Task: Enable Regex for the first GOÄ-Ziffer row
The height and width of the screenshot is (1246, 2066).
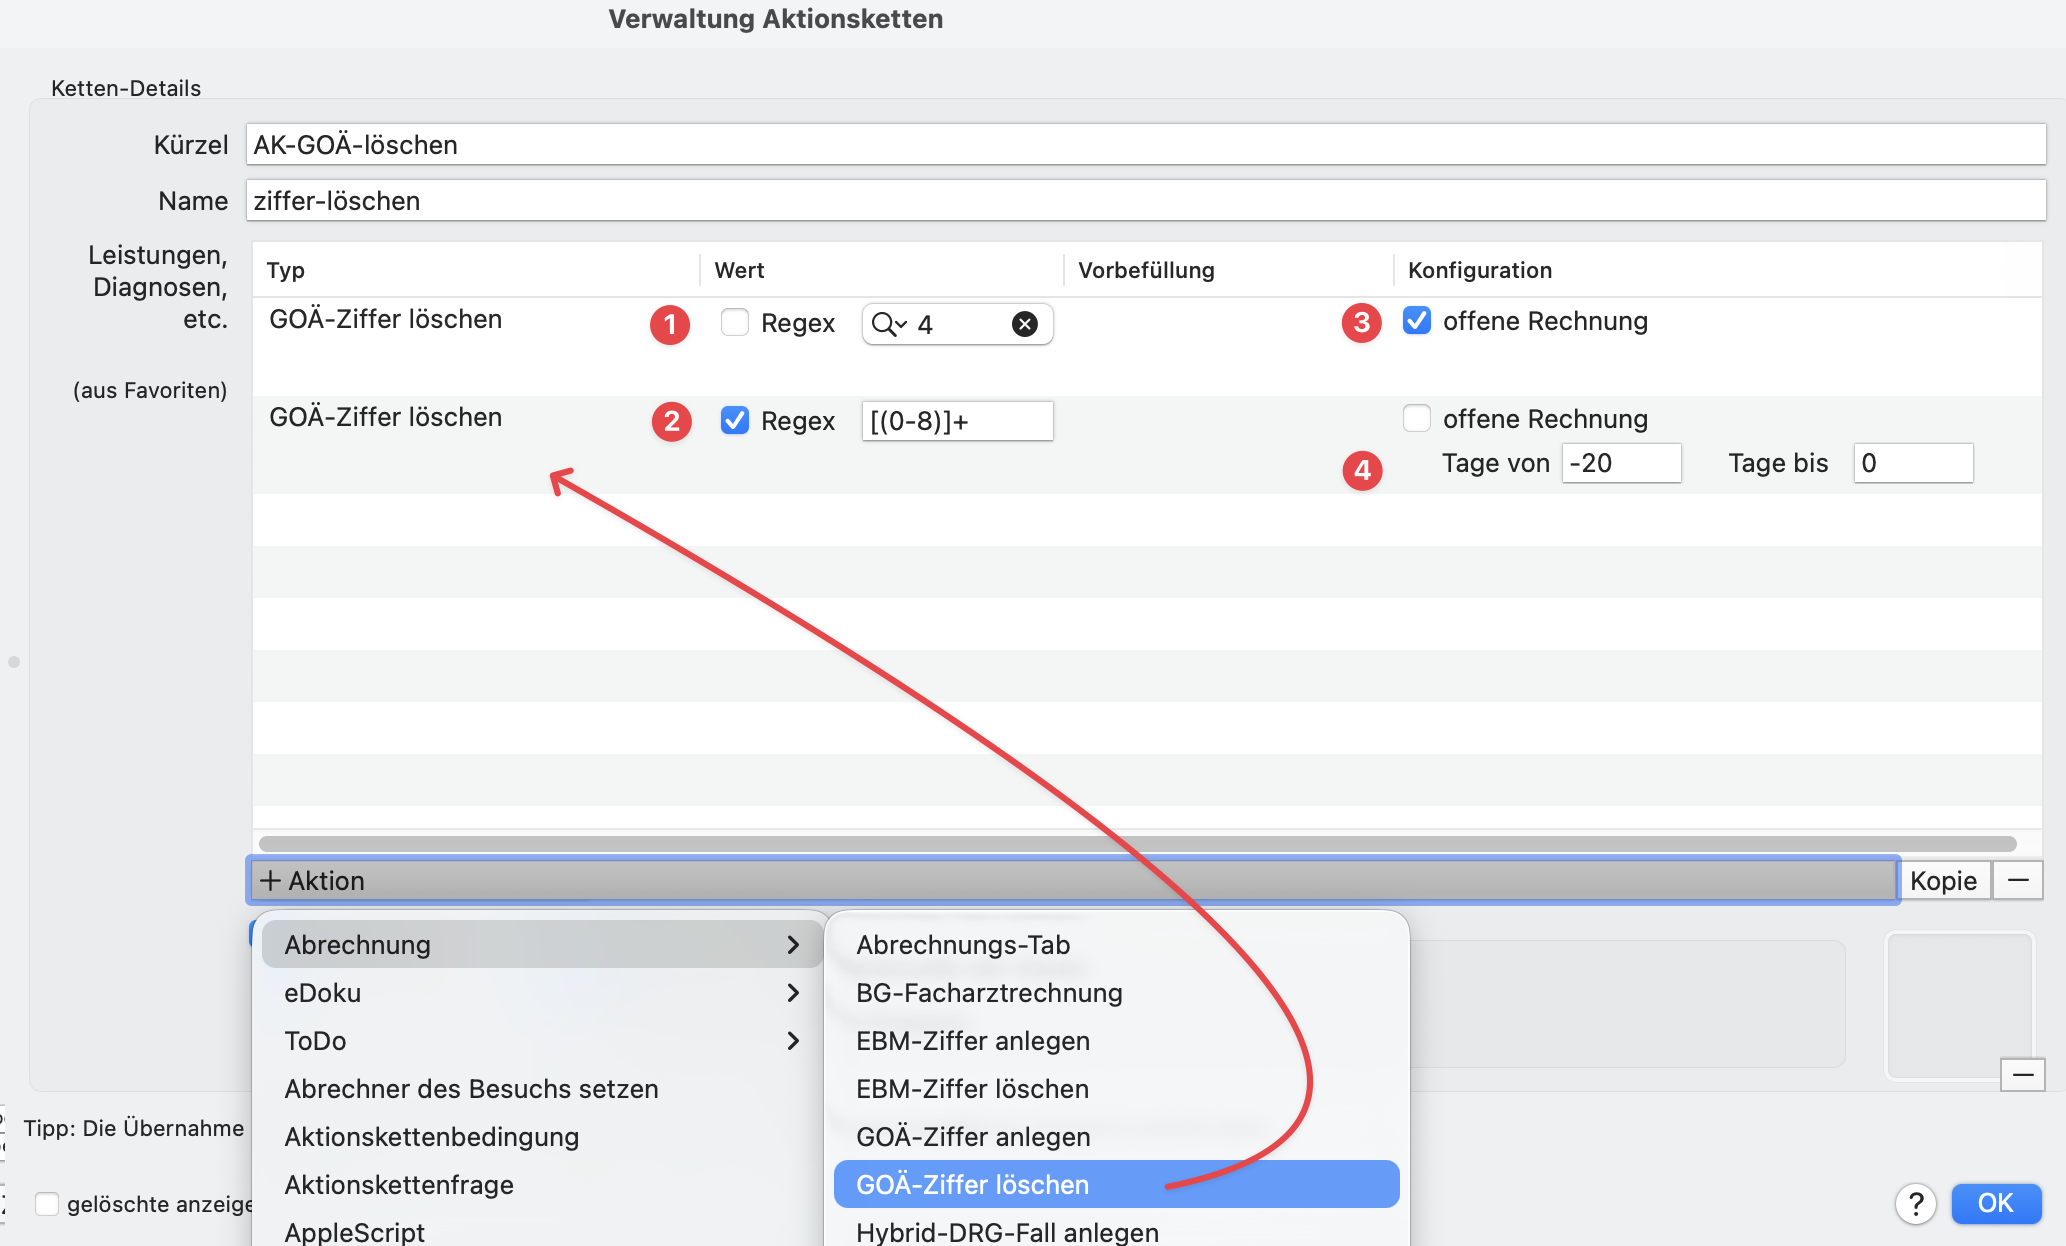Action: [x=735, y=322]
